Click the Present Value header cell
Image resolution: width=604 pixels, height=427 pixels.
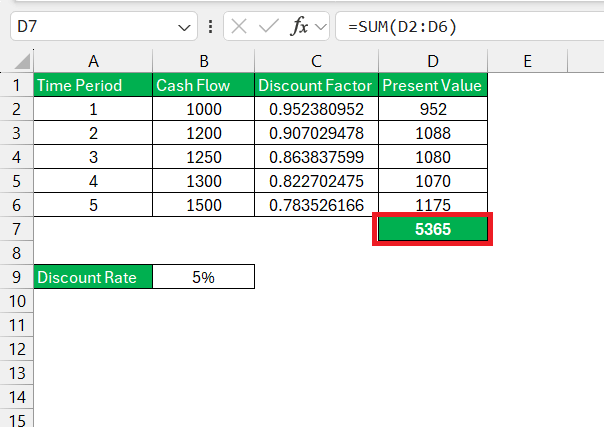tap(433, 85)
